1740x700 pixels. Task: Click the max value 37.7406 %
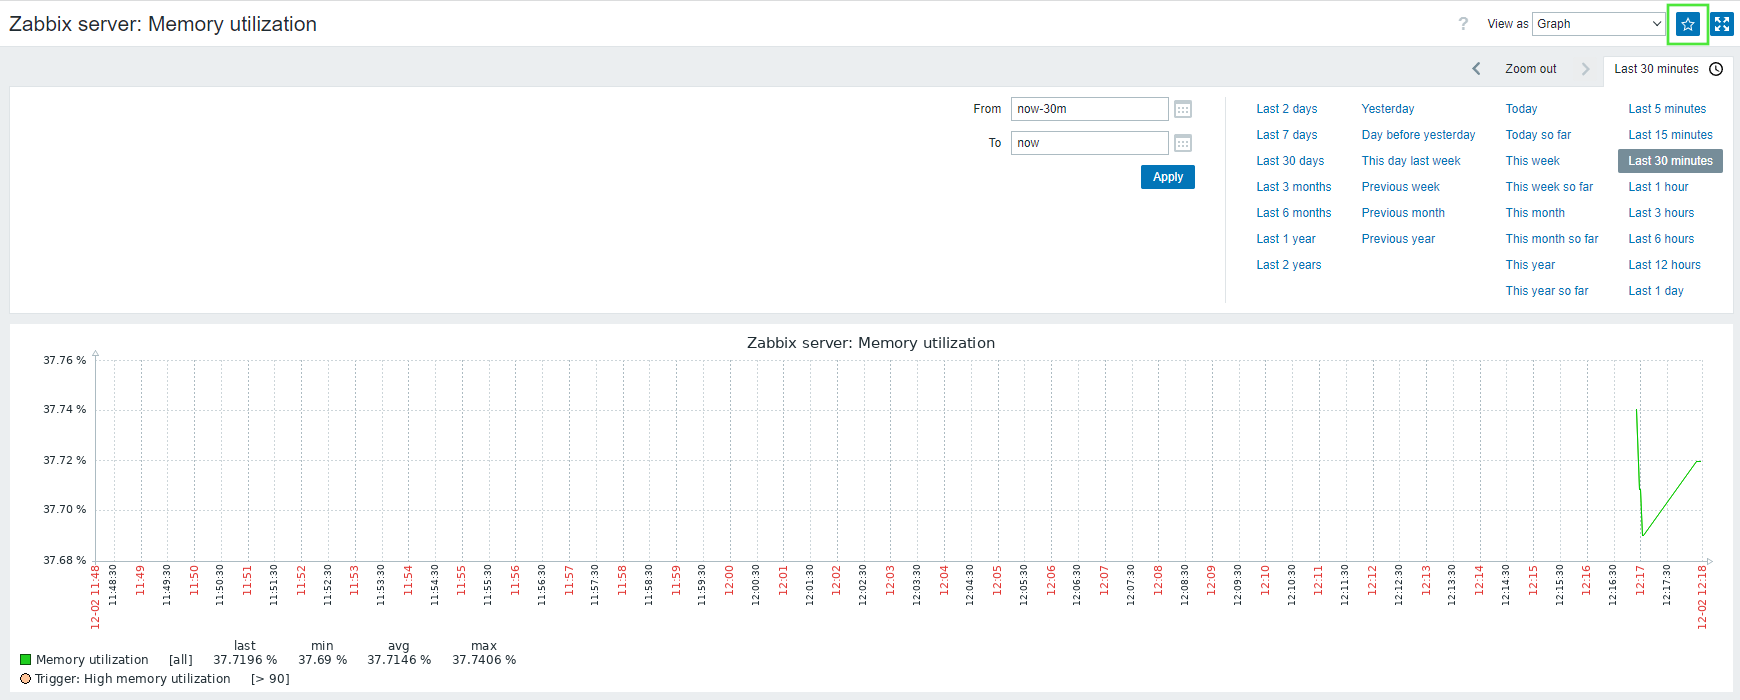point(484,660)
